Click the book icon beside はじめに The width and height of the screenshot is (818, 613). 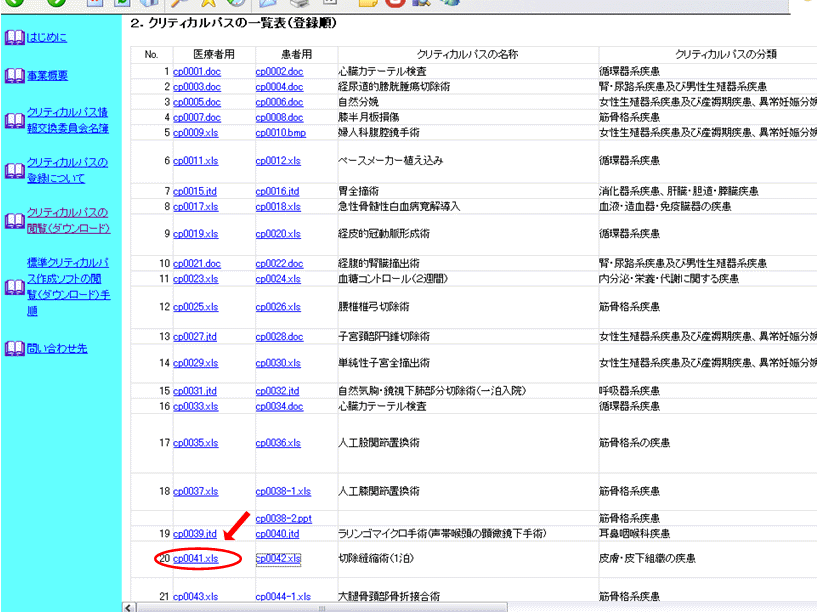tap(14, 39)
